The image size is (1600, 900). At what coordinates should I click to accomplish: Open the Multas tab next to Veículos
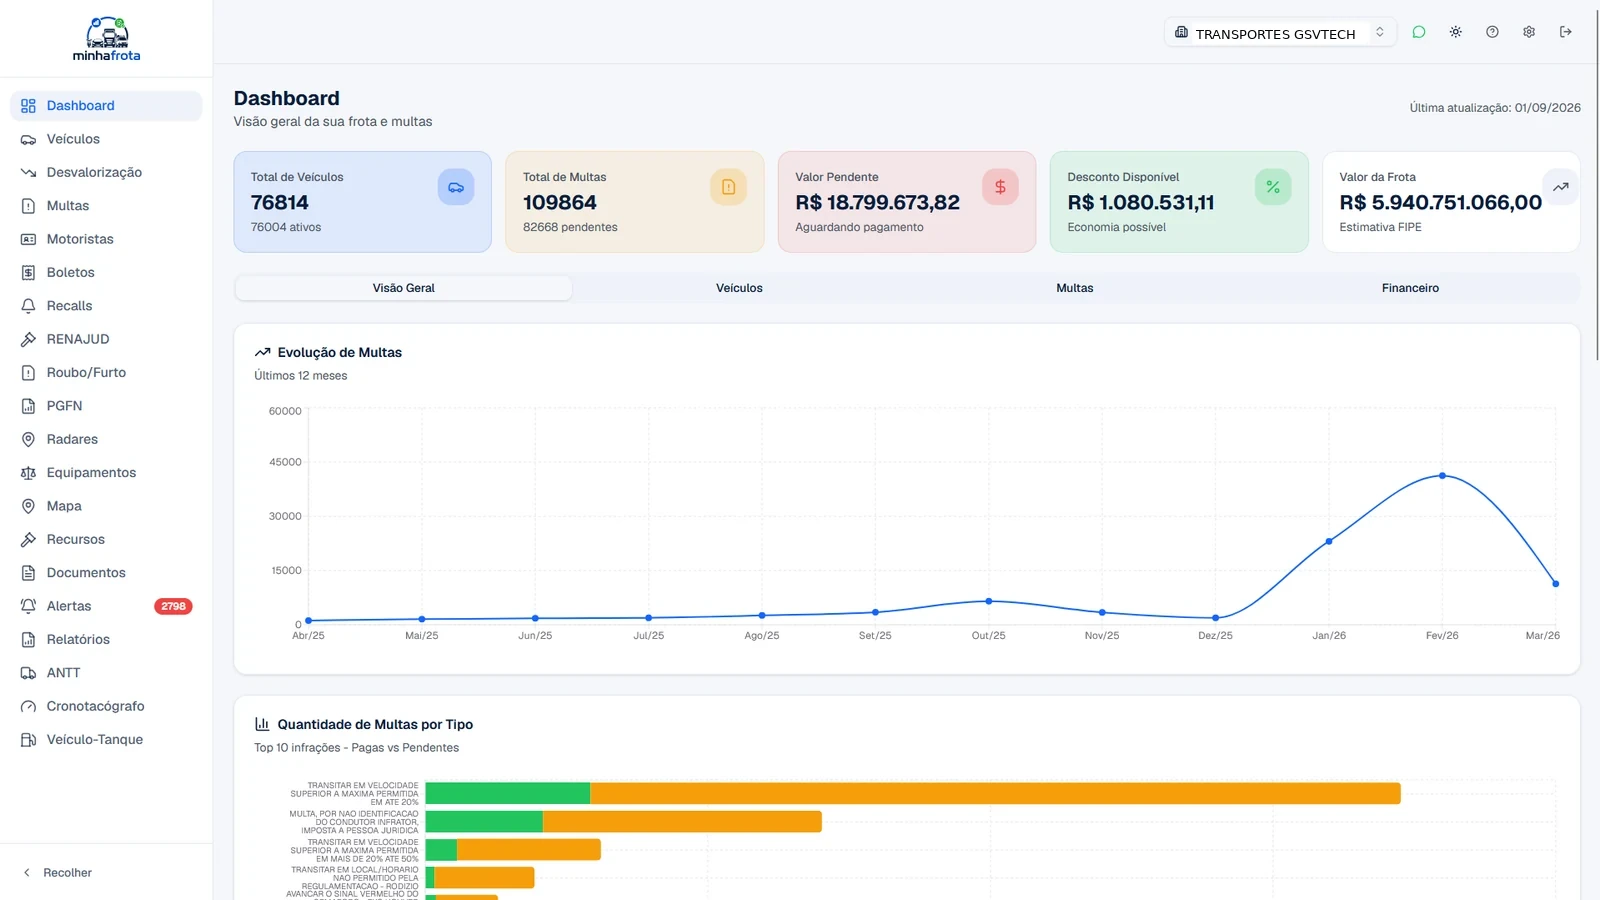click(1075, 288)
